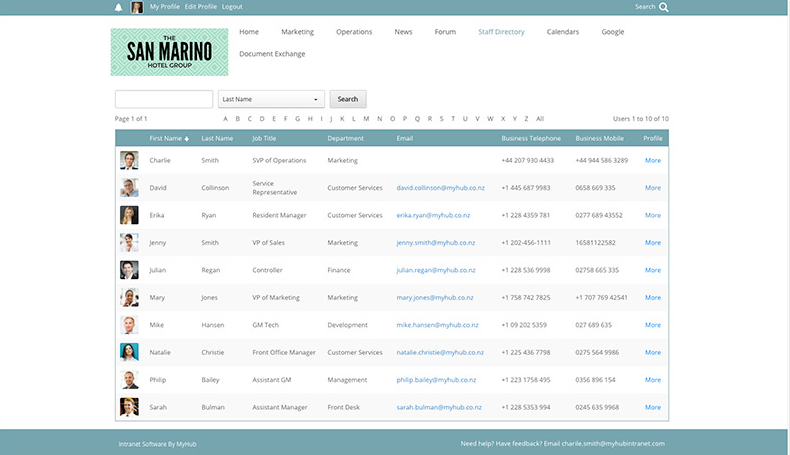The height and width of the screenshot is (455, 790).
Task: Click the notification bell icon
Action: point(118,7)
